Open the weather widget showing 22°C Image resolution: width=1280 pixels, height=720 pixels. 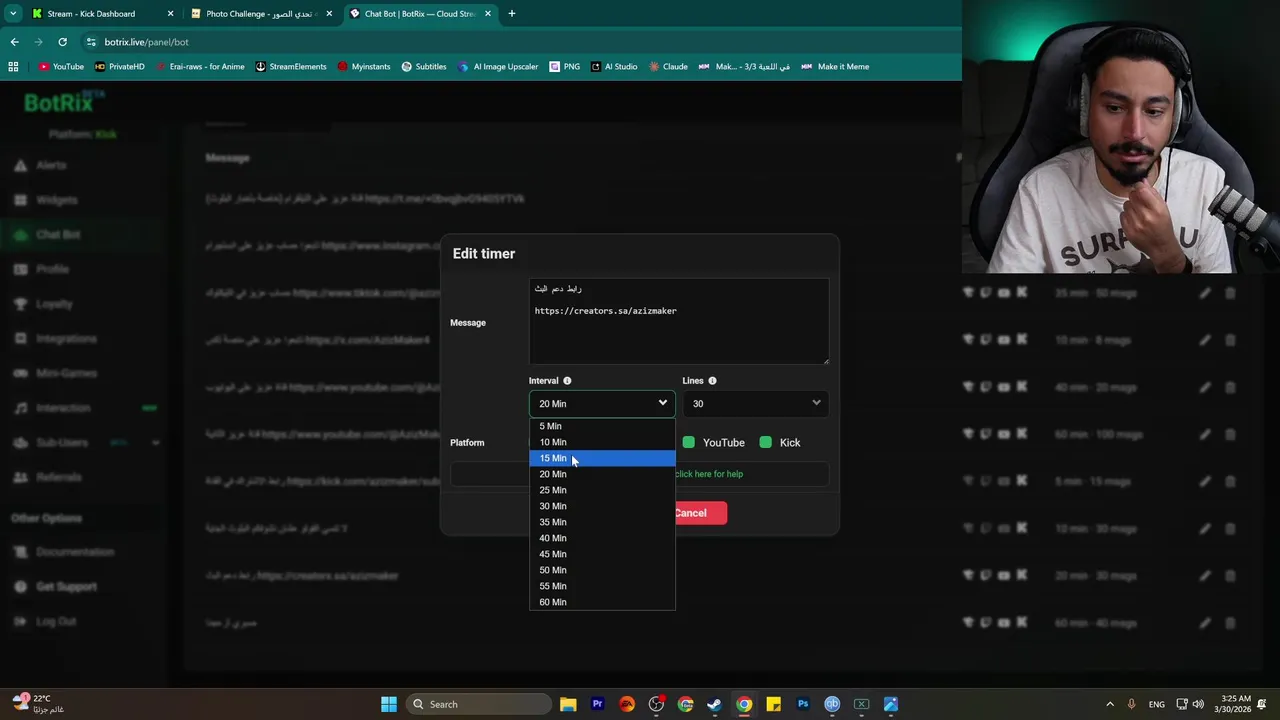pyautogui.click(x=38, y=704)
